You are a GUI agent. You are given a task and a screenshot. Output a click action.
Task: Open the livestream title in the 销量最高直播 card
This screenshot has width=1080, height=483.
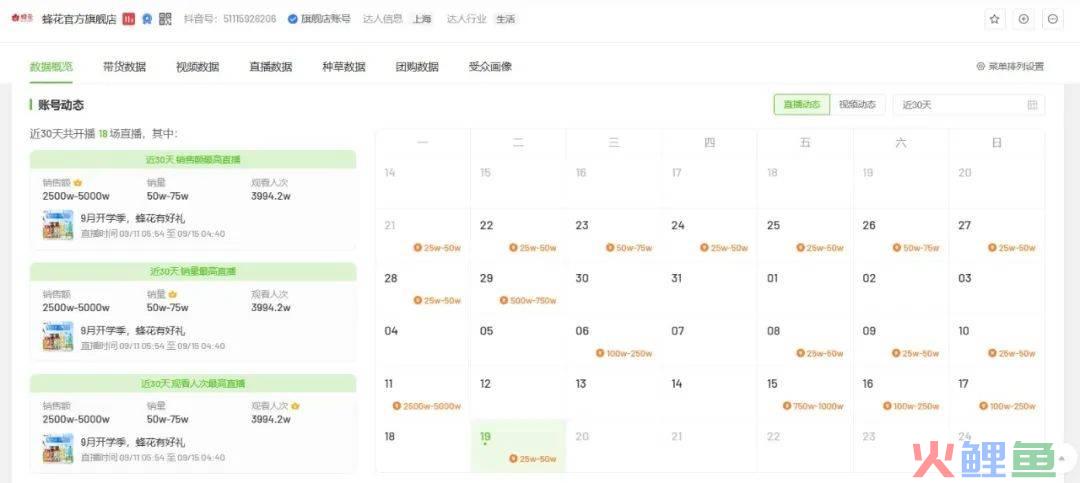click(132, 331)
